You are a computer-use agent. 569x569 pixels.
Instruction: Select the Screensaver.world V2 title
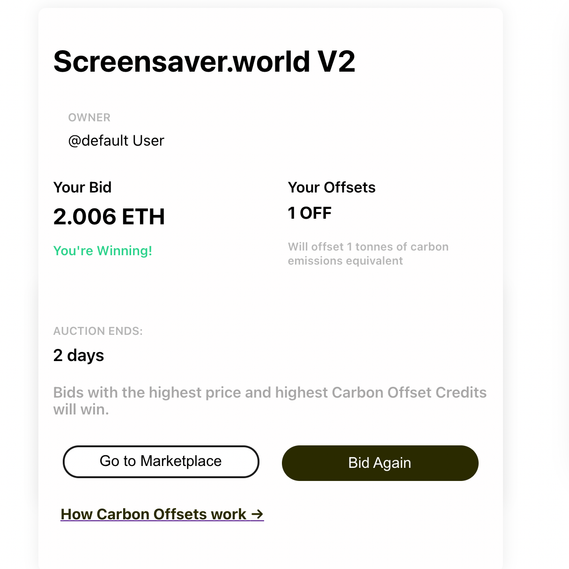point(204,61)
